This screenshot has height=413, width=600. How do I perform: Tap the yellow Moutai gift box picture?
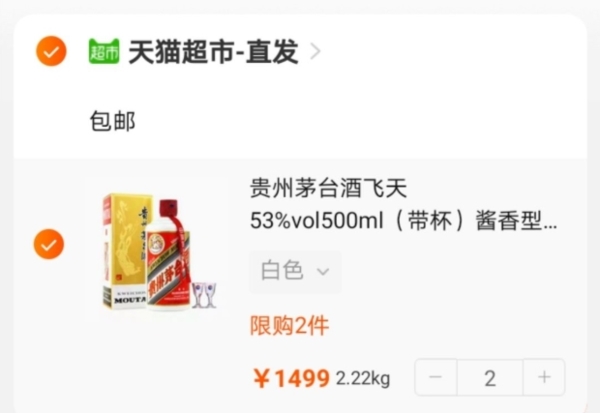pyautogui.click(x=124, y=251)
